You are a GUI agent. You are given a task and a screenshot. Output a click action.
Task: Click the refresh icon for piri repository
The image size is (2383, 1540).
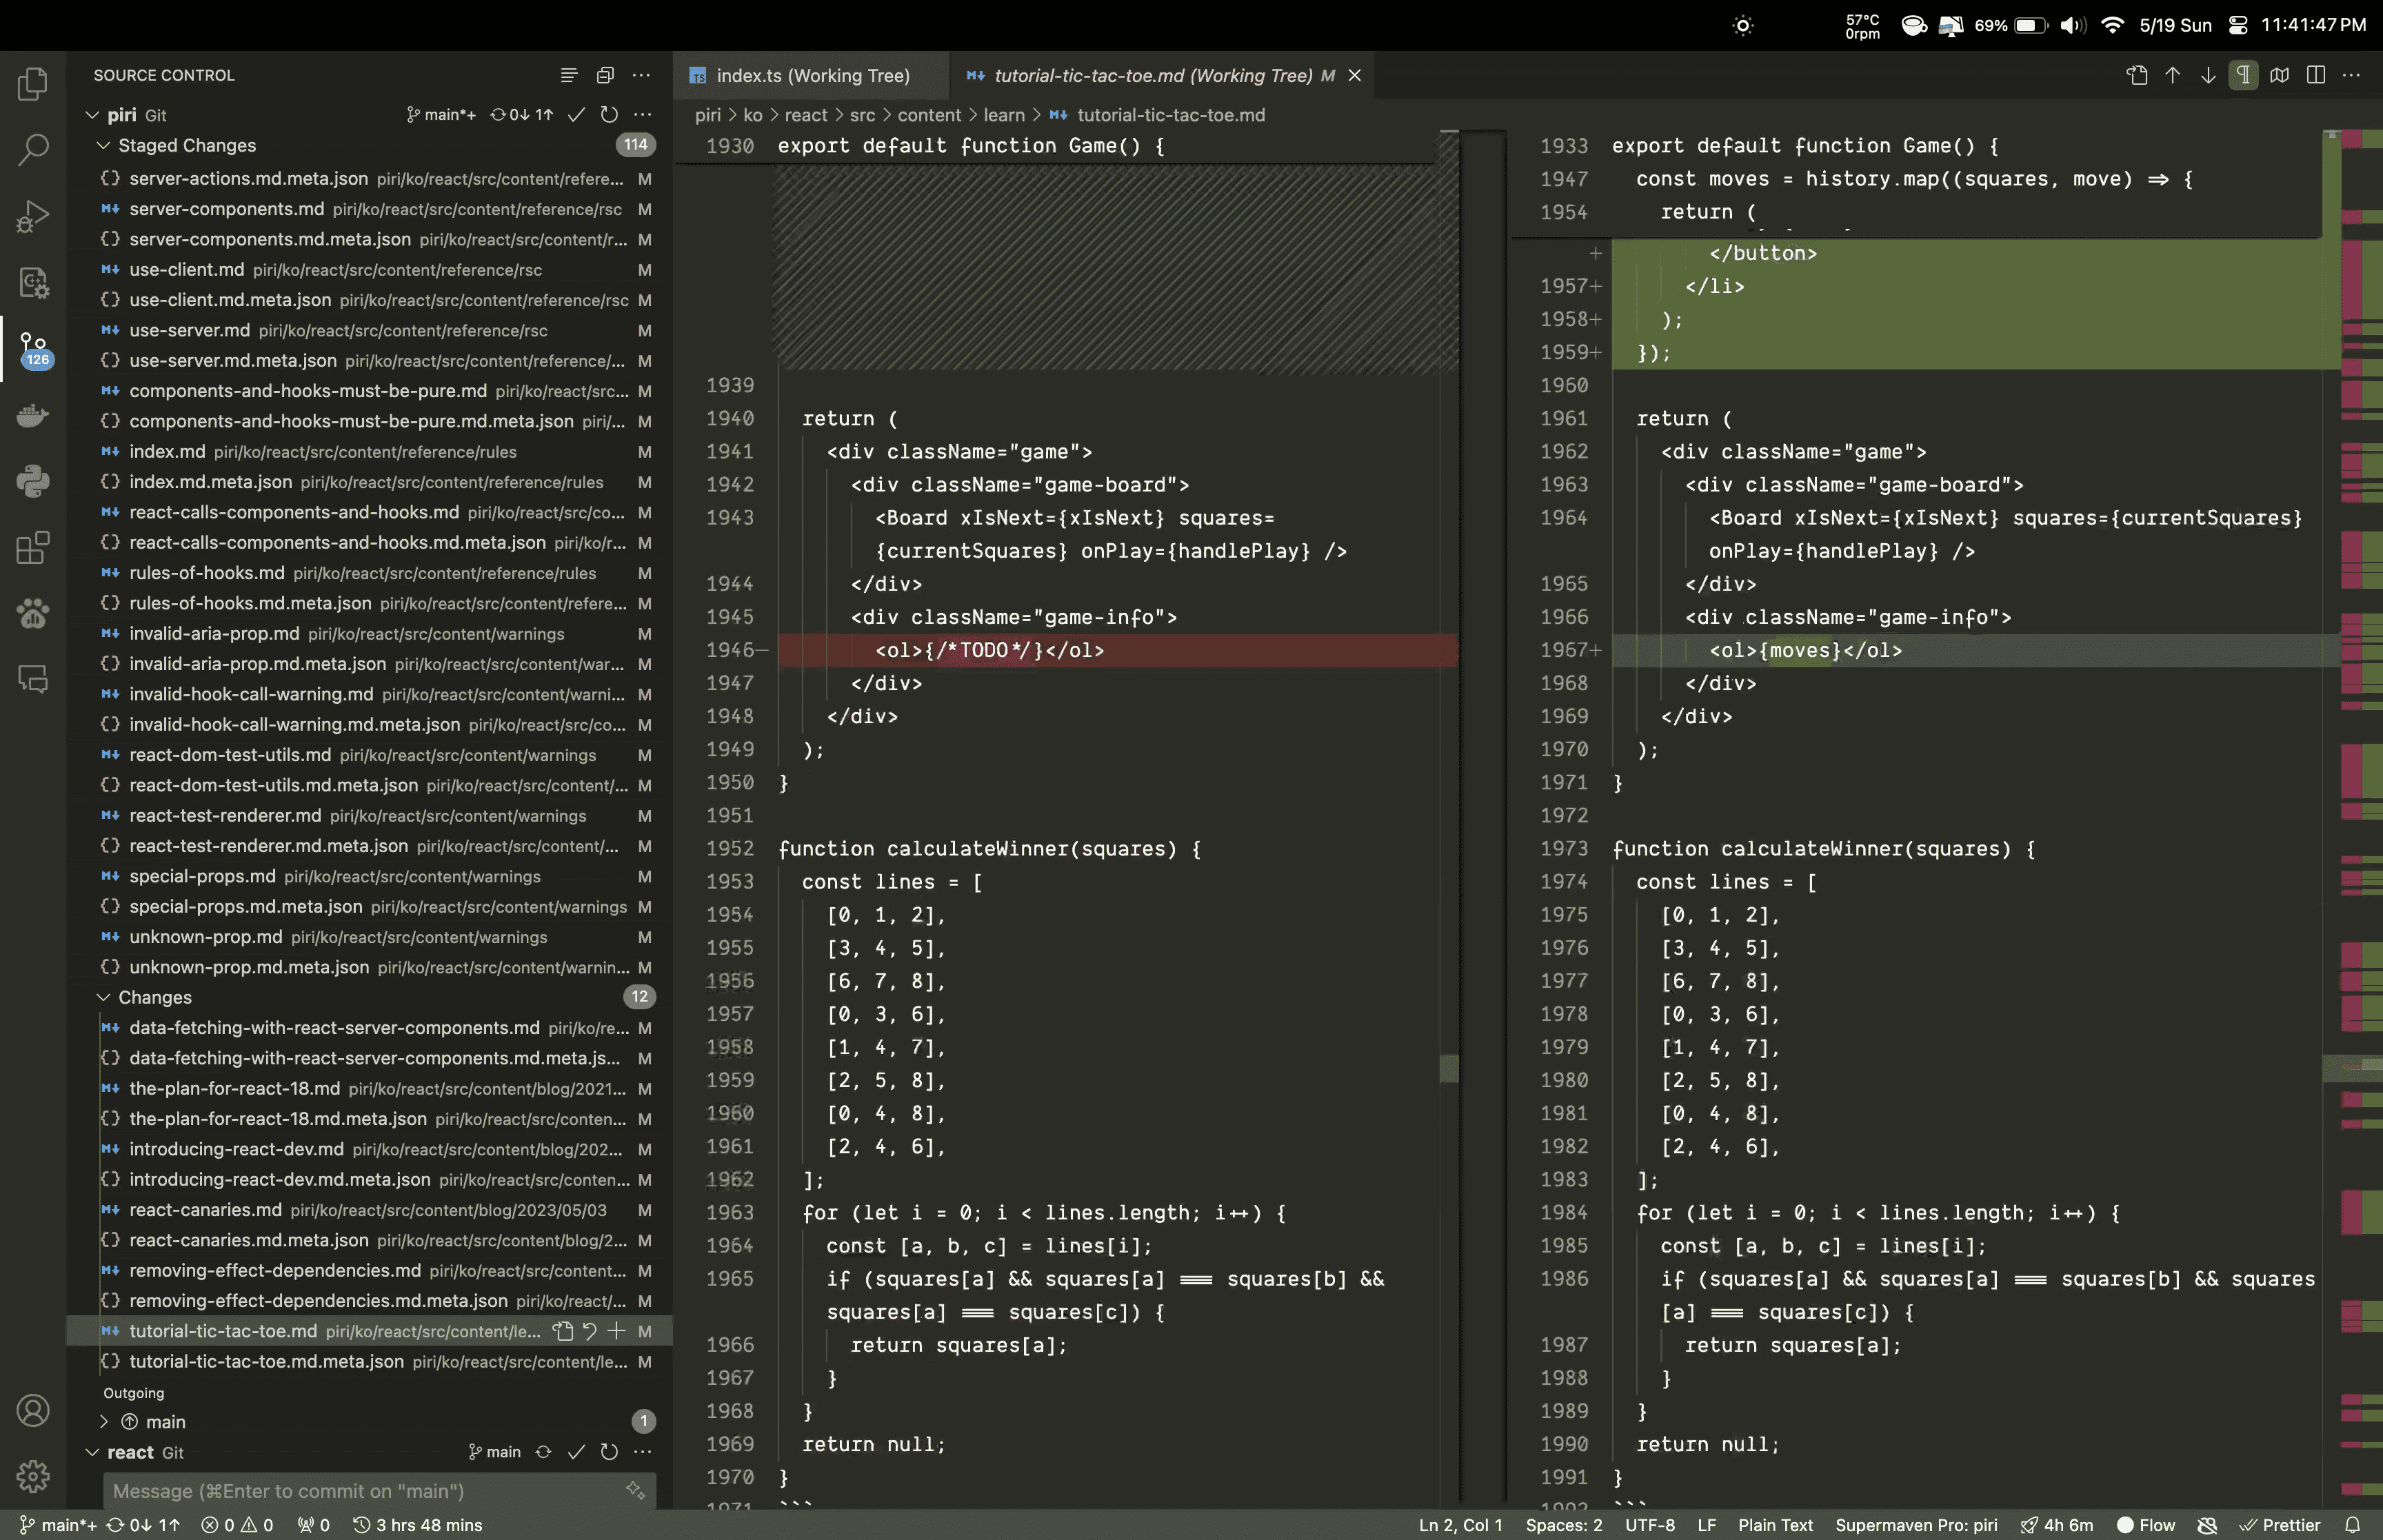tap(609, 115)
